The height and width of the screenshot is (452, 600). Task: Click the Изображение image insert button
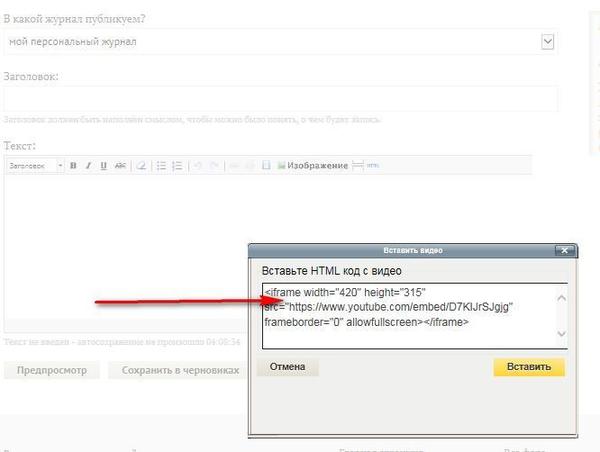[312, 165]
